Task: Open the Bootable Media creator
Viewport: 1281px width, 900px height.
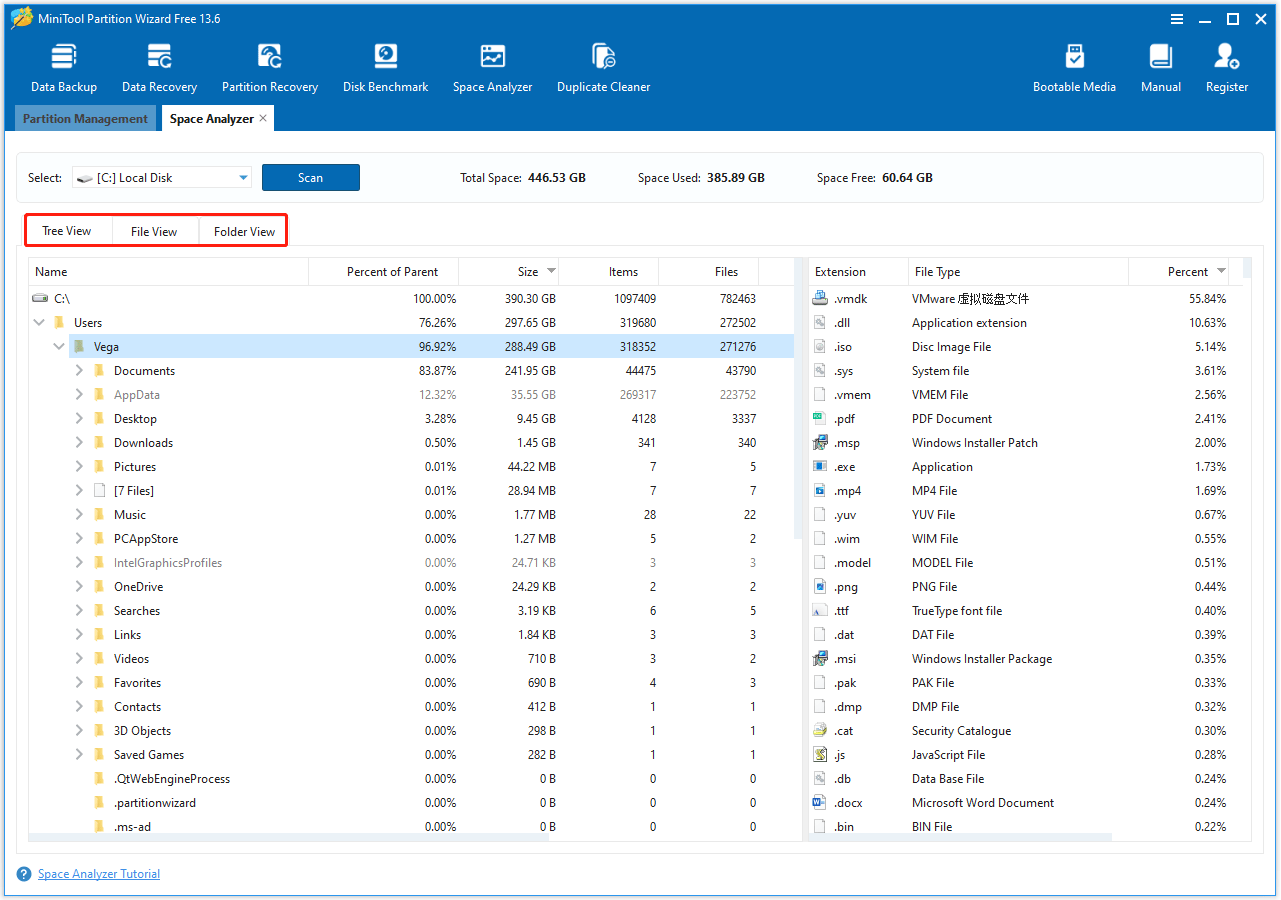Action: pyautogui.click(x=1074, y=66)
